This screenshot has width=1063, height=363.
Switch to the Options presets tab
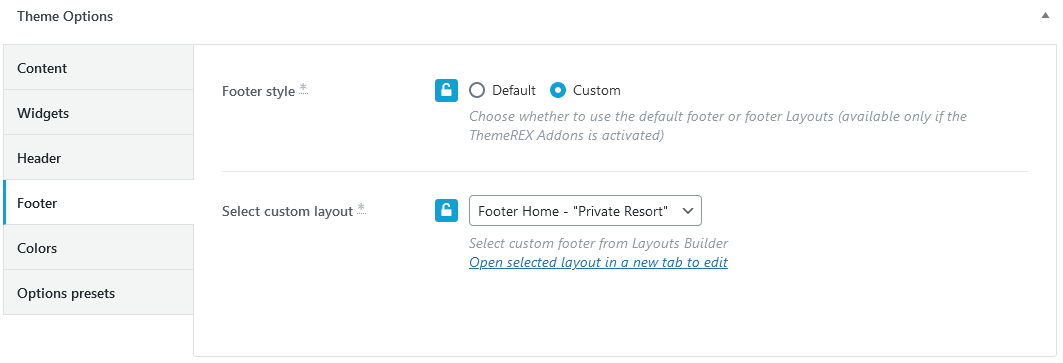98,293
